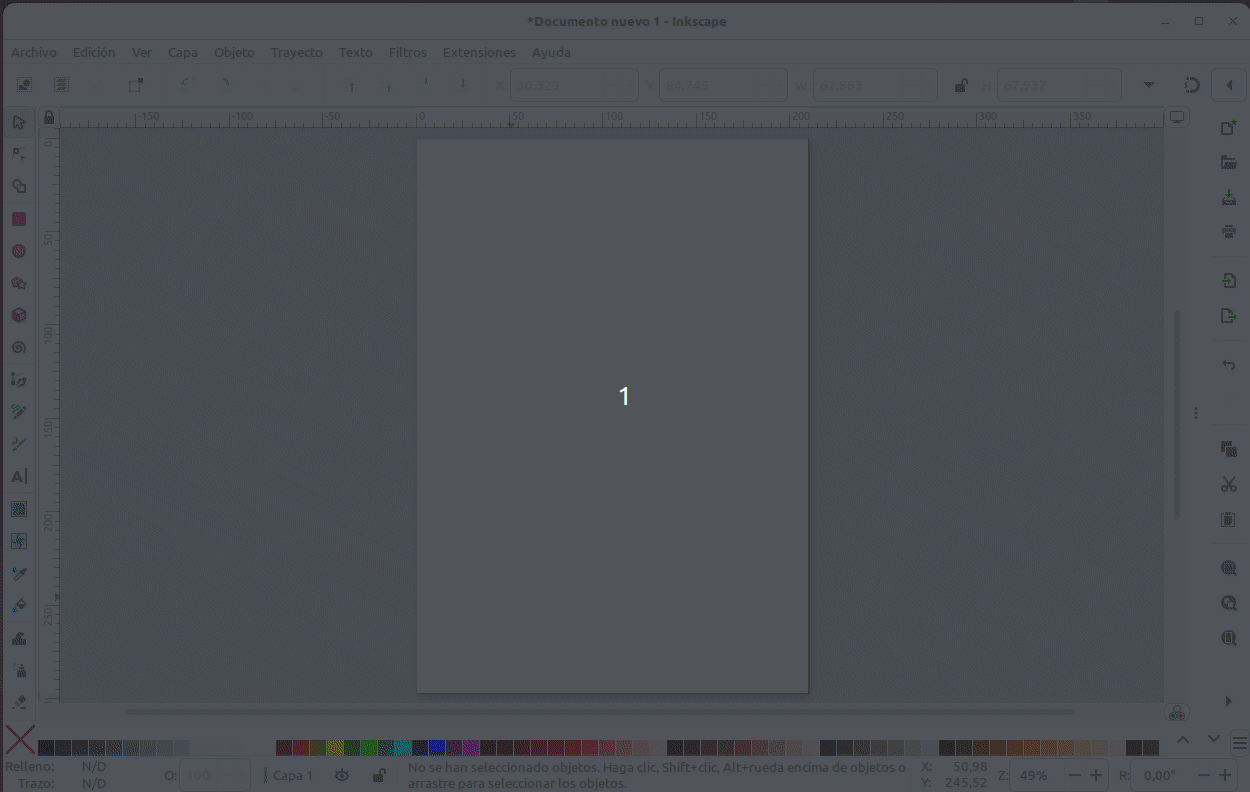Toggle the width-height ratio lock
1250x792 pixels.
click(x=960, y=86)
